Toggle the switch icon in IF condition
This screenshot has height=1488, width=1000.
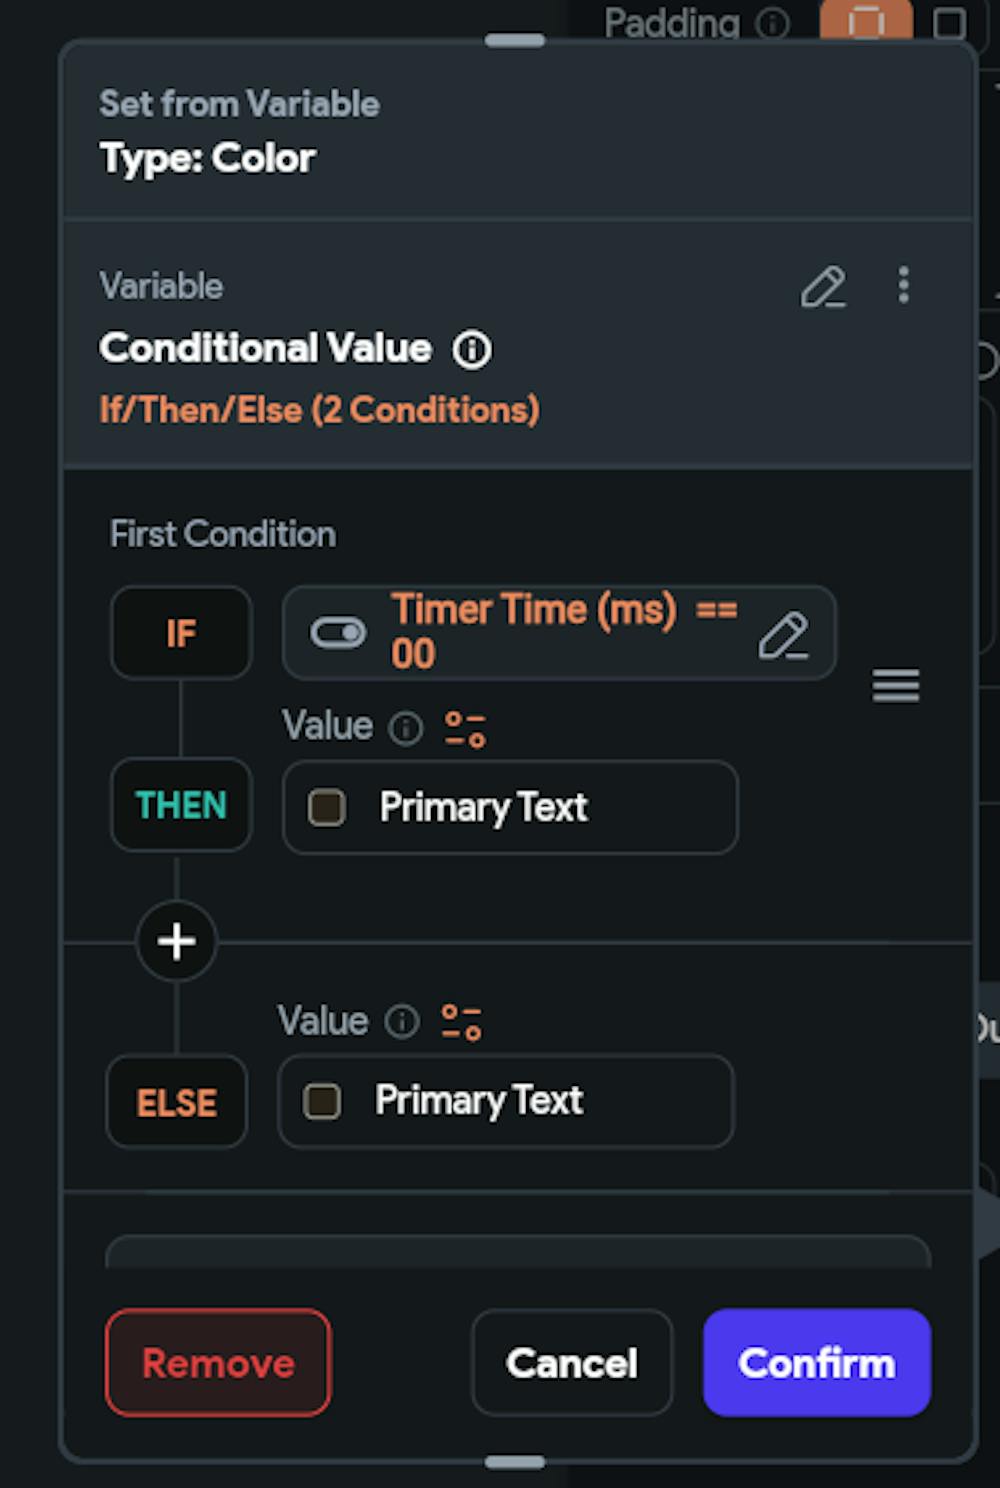338,633
